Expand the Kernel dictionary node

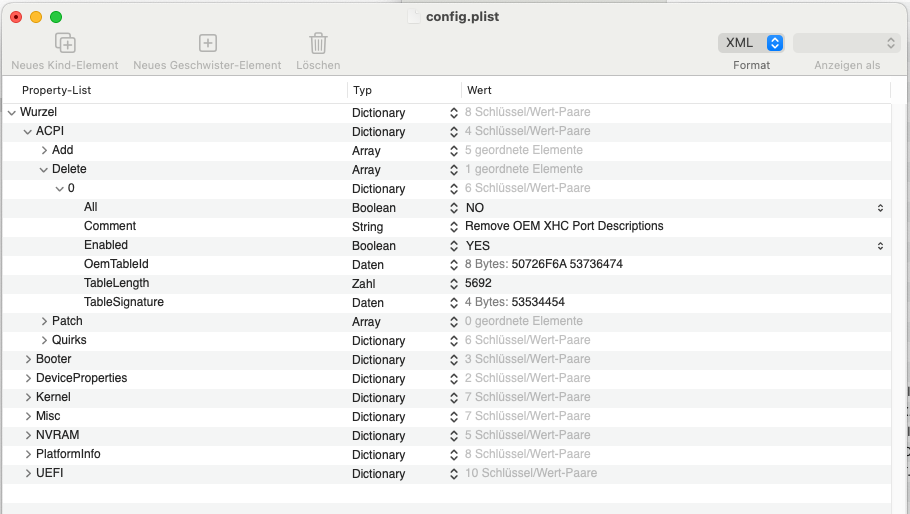coord(28,398)
